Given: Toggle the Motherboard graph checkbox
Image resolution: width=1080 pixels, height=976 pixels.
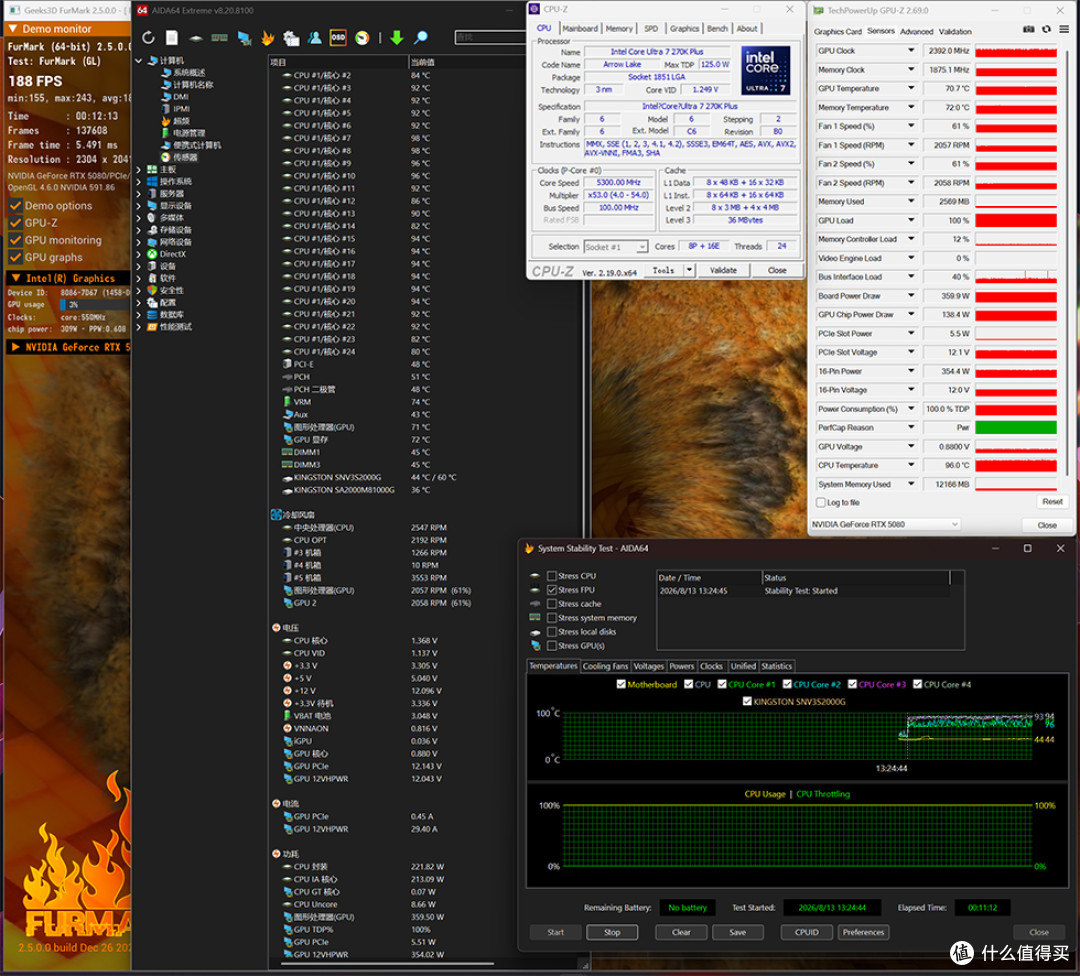Looking at the screenshot, I should click(x=621, y=684).
